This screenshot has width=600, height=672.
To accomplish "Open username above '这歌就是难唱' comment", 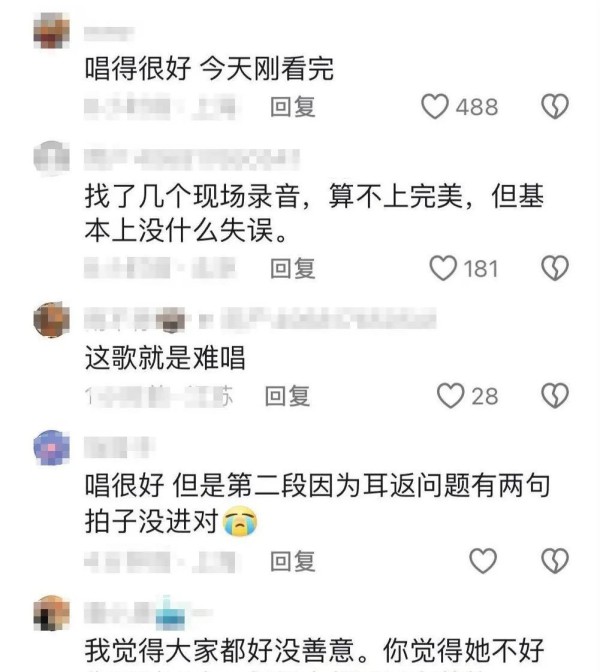I will pos(260,319).
